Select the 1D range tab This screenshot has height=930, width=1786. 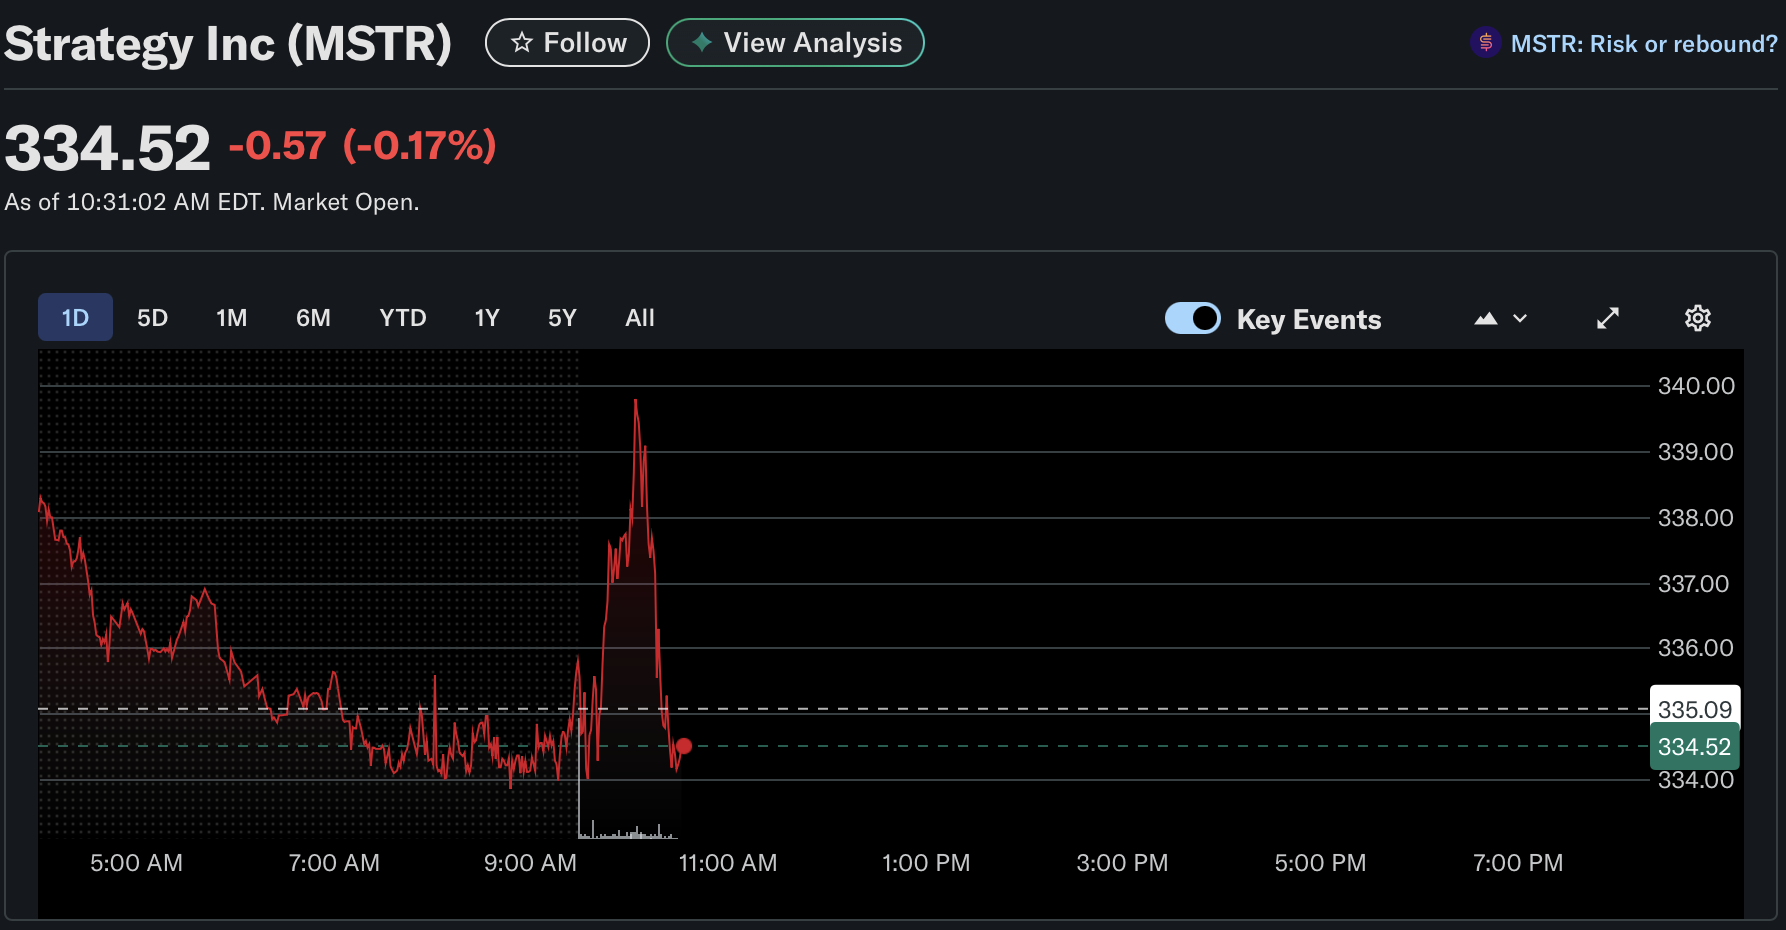pyautogui.click(x=75, y=318)
